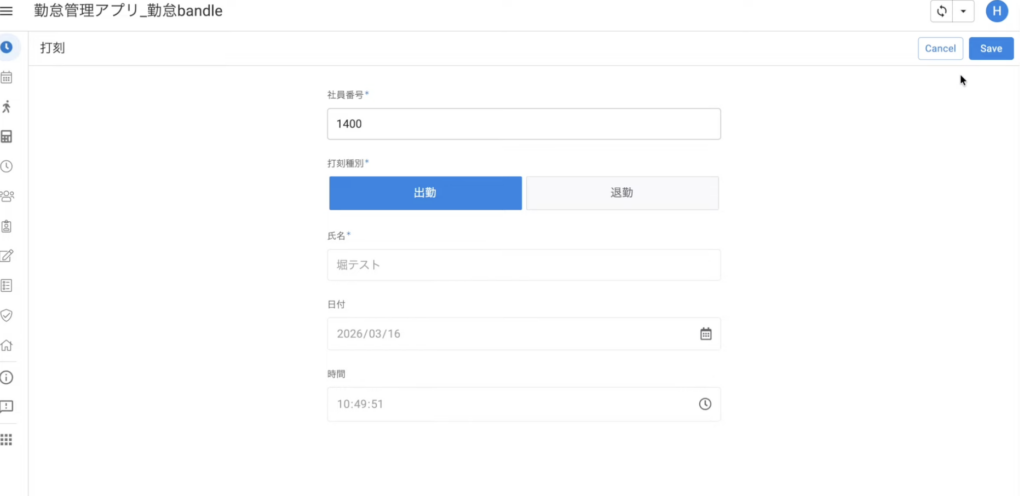
Task: Go to the home icon in sidebar
Action: 7,346
